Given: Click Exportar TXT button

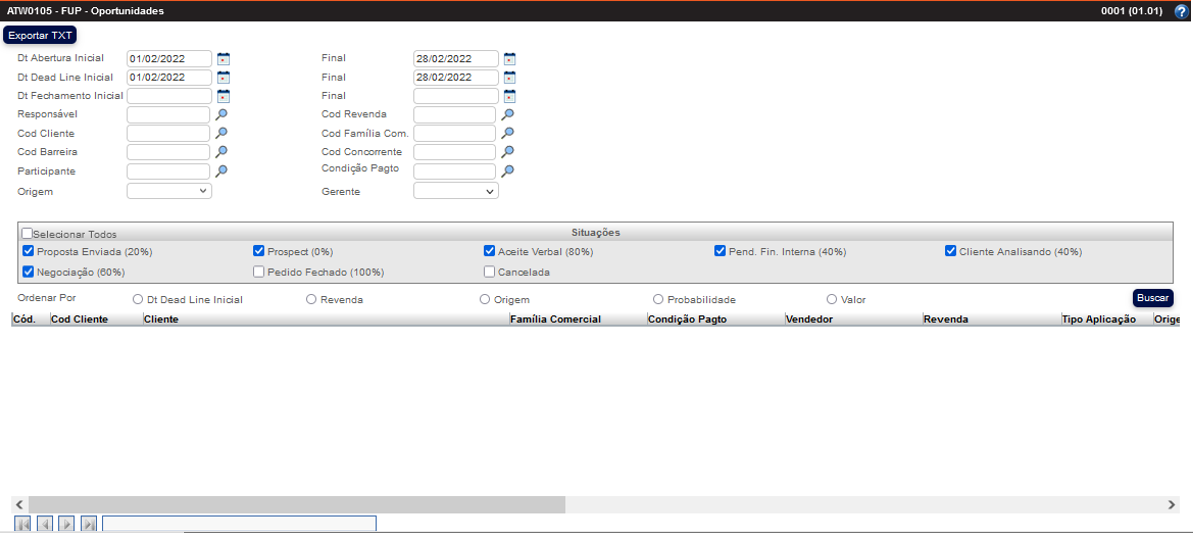Looking at the screenshot, I should coord(40,35).
